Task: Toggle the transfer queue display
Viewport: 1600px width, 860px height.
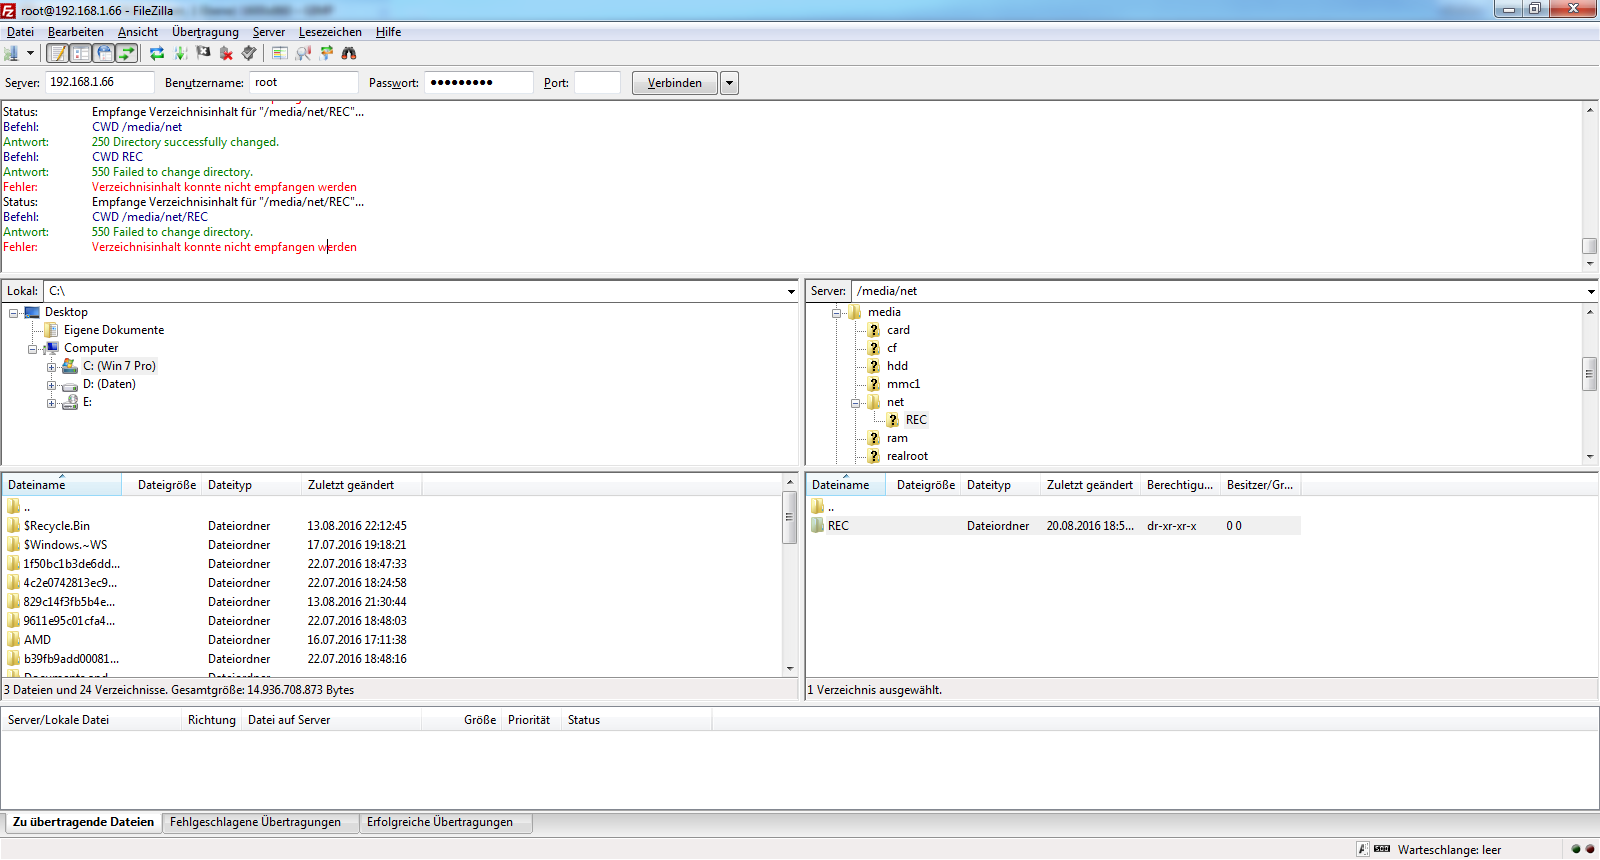Action: [x=127, y=54]
